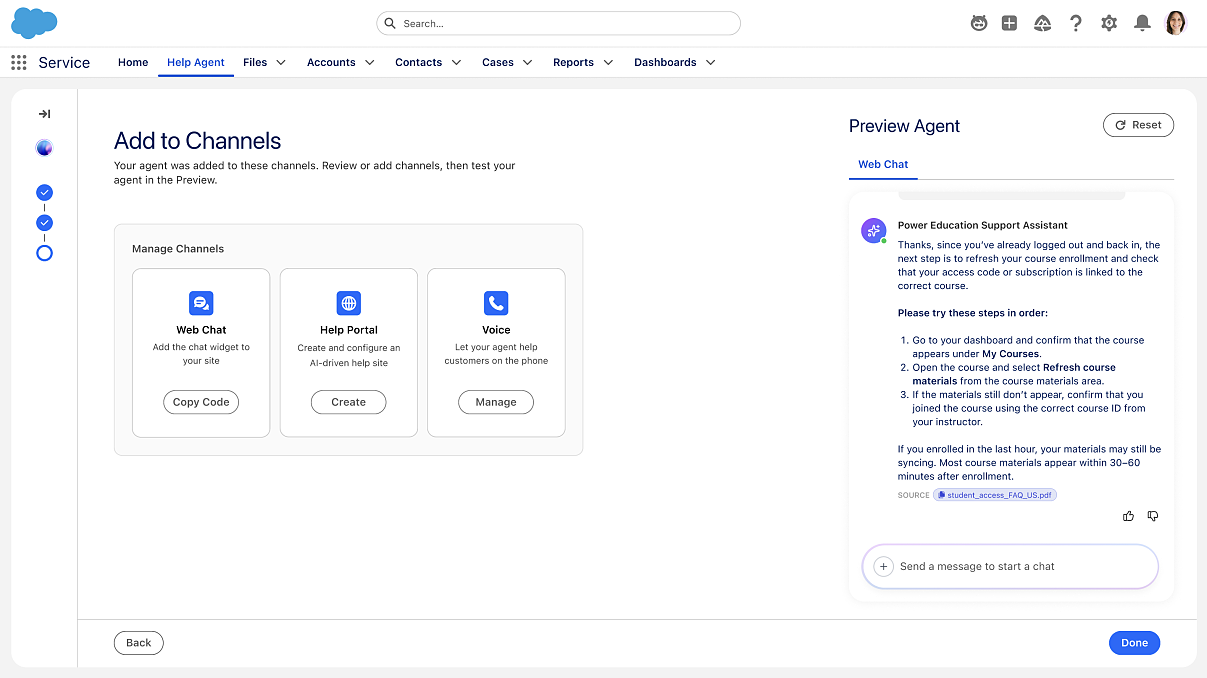Click Copy Code for Web Chat
This screenshot has height=678, width=1207.
tap(201, 402)
